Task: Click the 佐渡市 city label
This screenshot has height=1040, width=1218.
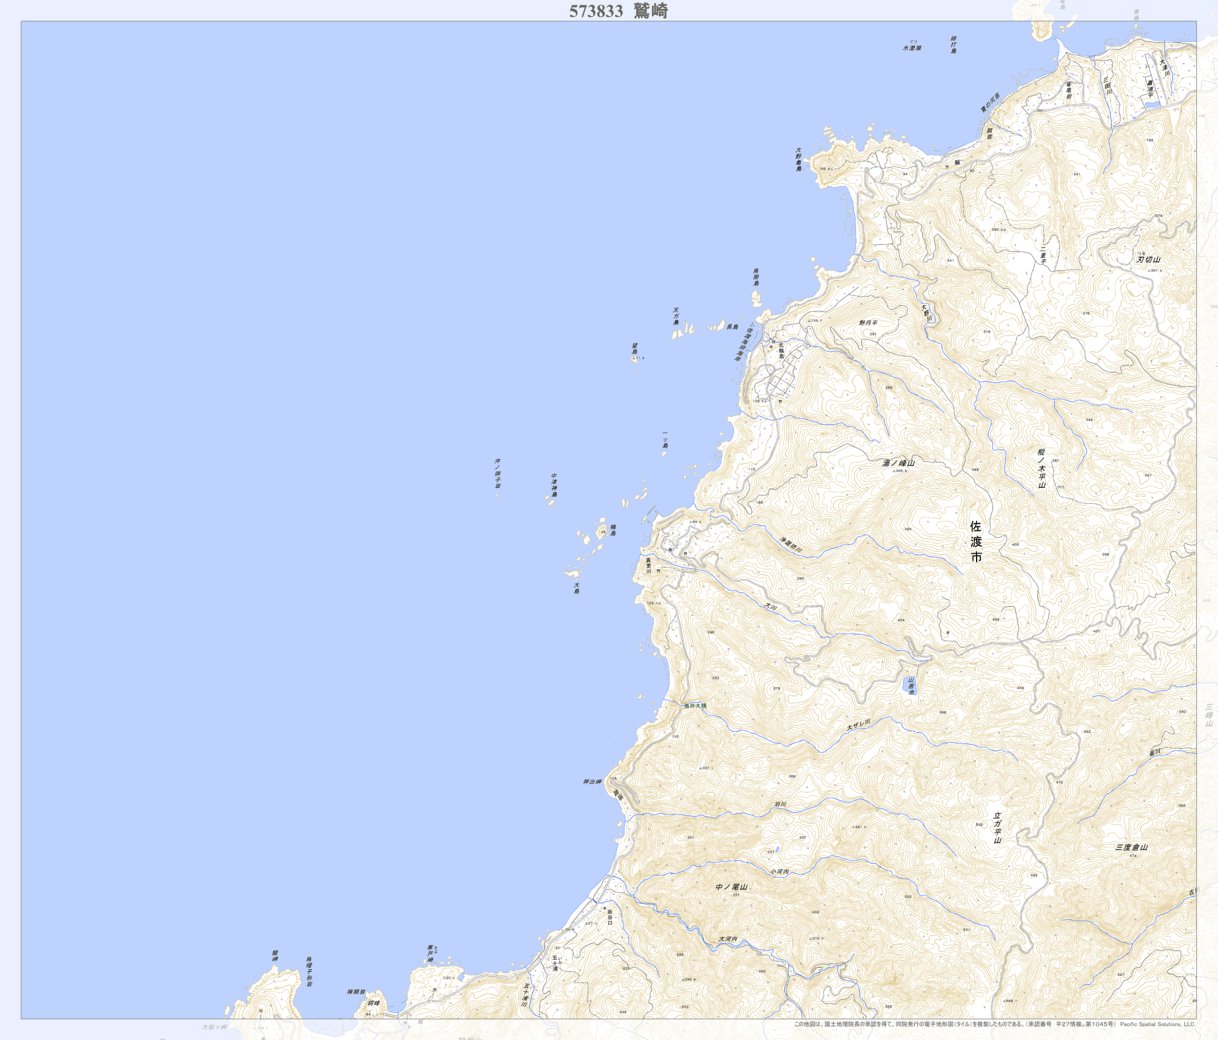Action: click(x=976, y=541)
